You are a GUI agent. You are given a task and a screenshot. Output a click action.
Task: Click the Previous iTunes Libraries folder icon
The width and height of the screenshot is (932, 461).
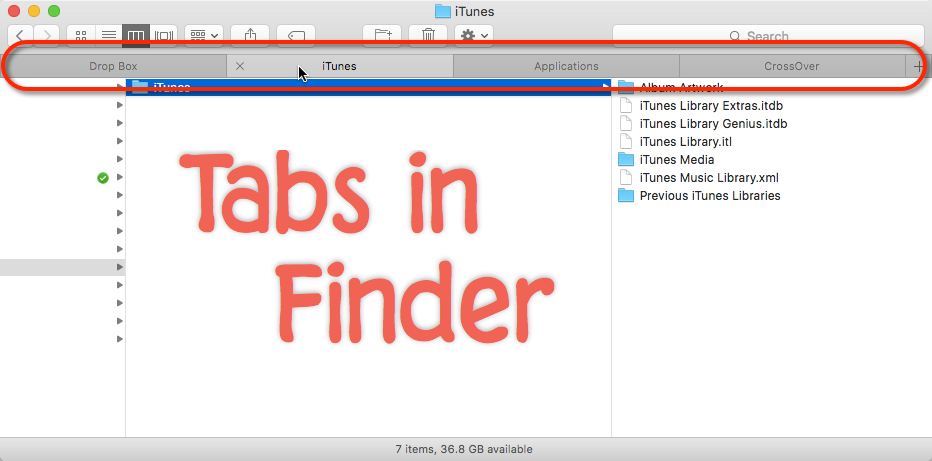tap(625, 195)
